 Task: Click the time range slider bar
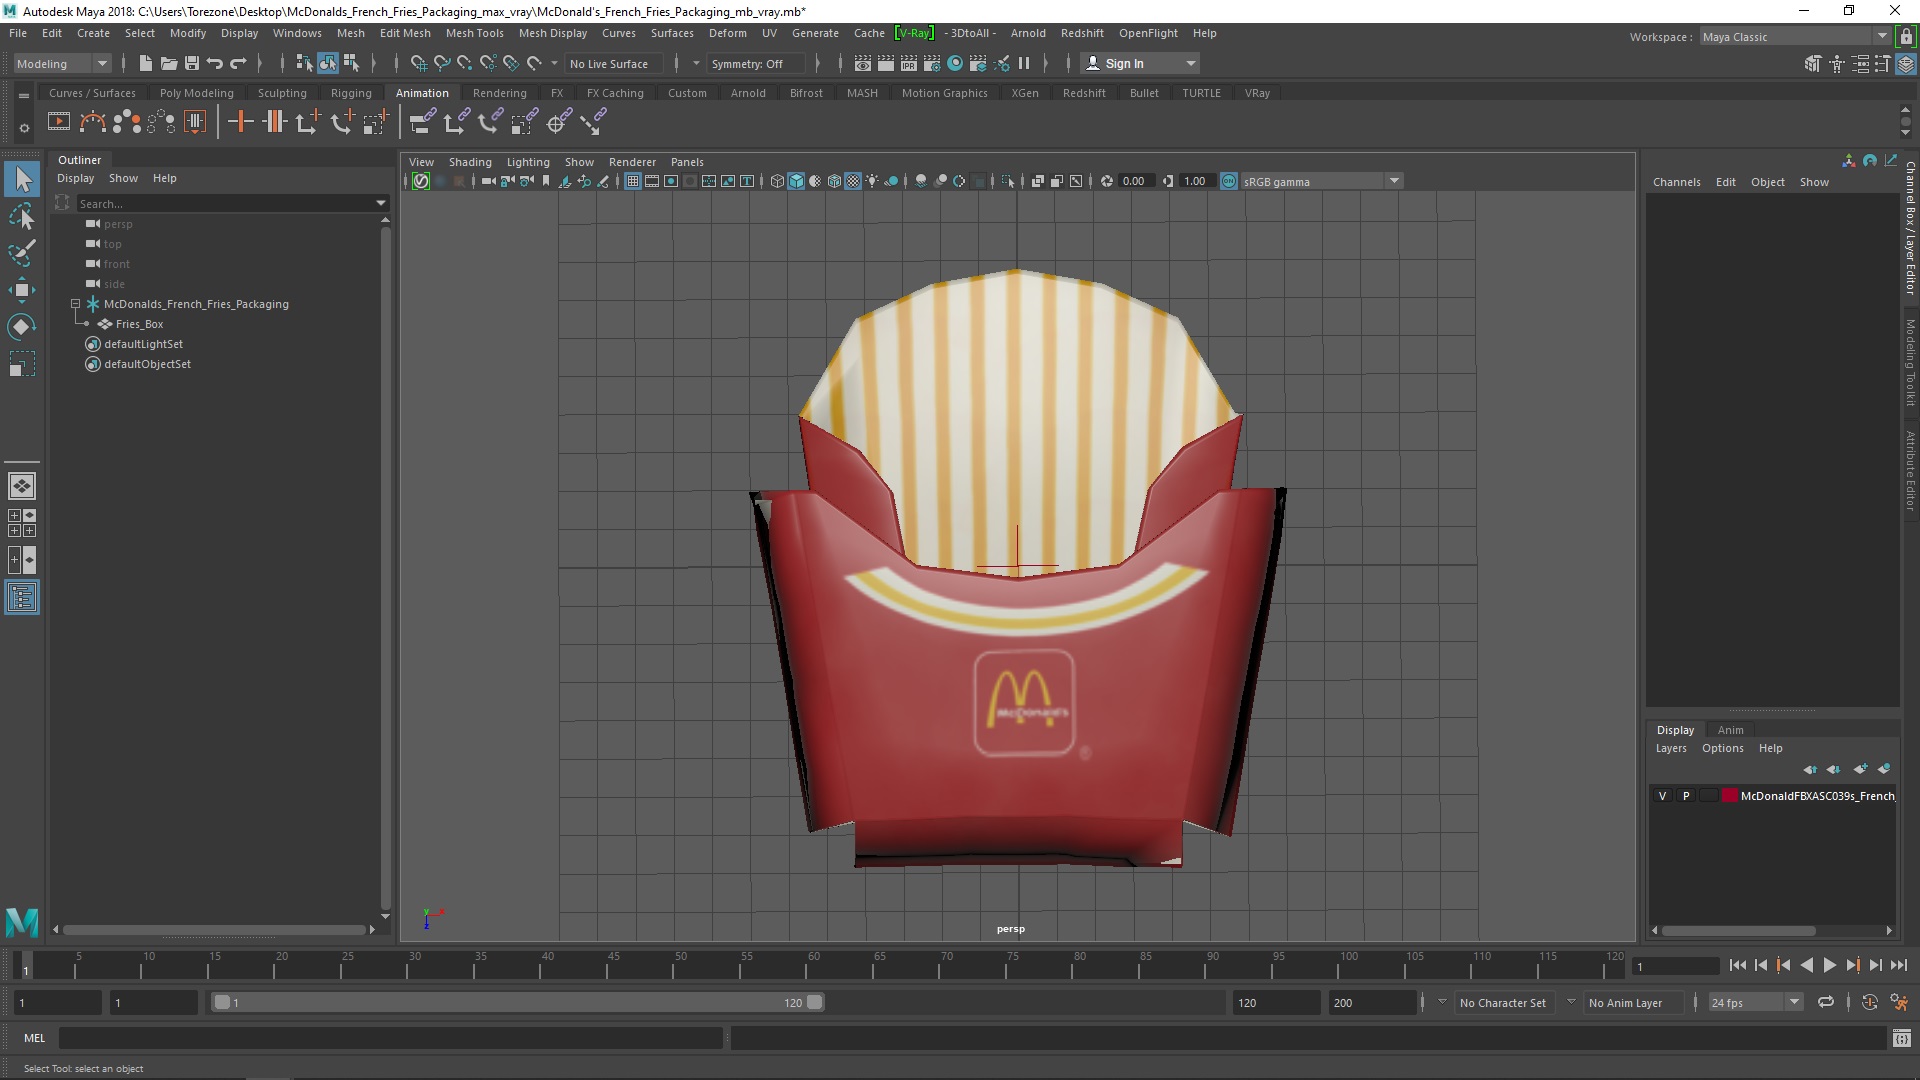[517, 1002]
